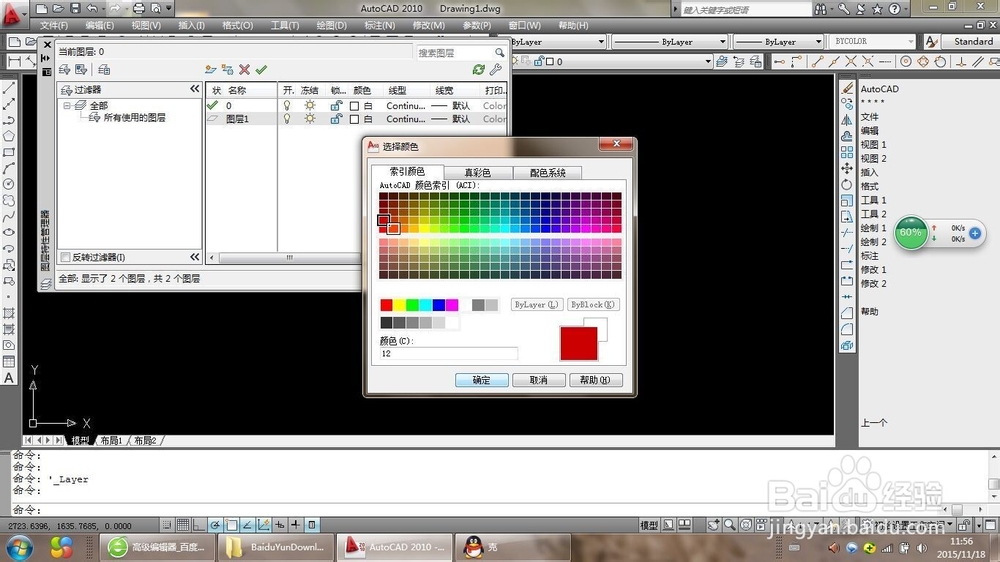This screenshot has width=1000, height=562.
Task: Select the Move tool on modify toolbar
Action: [847, 168]
